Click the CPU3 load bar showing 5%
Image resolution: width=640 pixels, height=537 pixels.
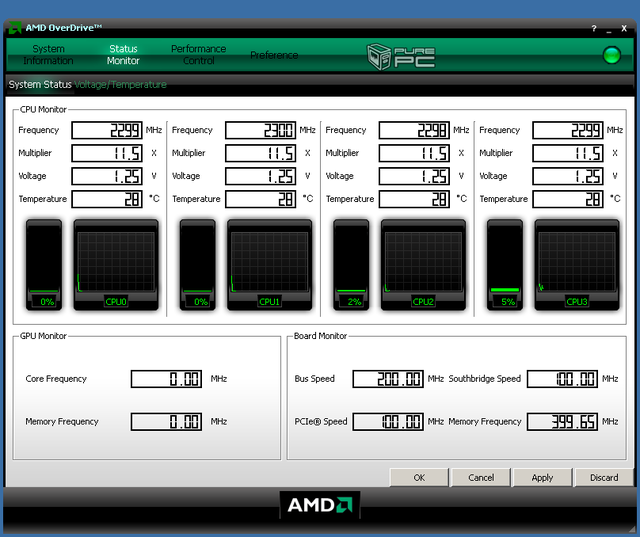point(505,264)
